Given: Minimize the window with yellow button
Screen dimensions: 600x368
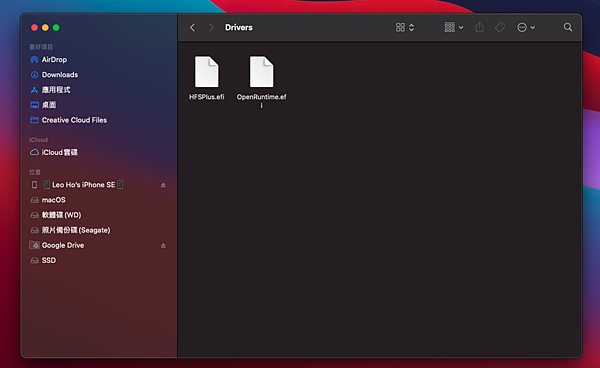Looking at the screenshot, I should [x=45, y=28].
